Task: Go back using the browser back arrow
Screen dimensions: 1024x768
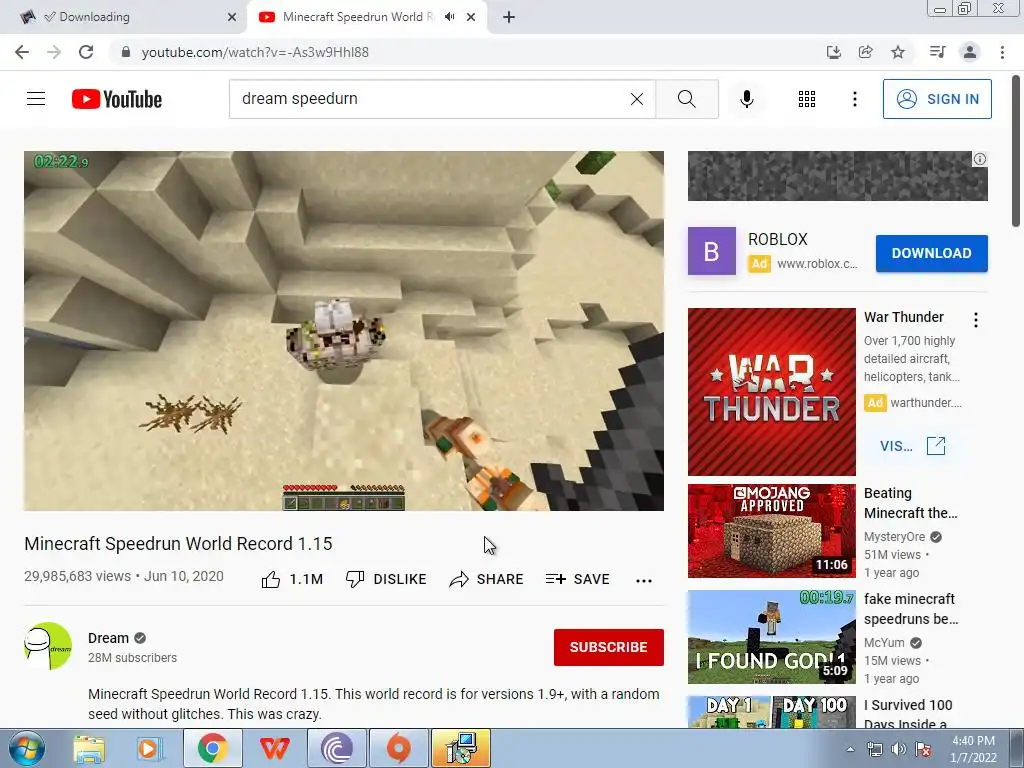Action: [22, 52]
